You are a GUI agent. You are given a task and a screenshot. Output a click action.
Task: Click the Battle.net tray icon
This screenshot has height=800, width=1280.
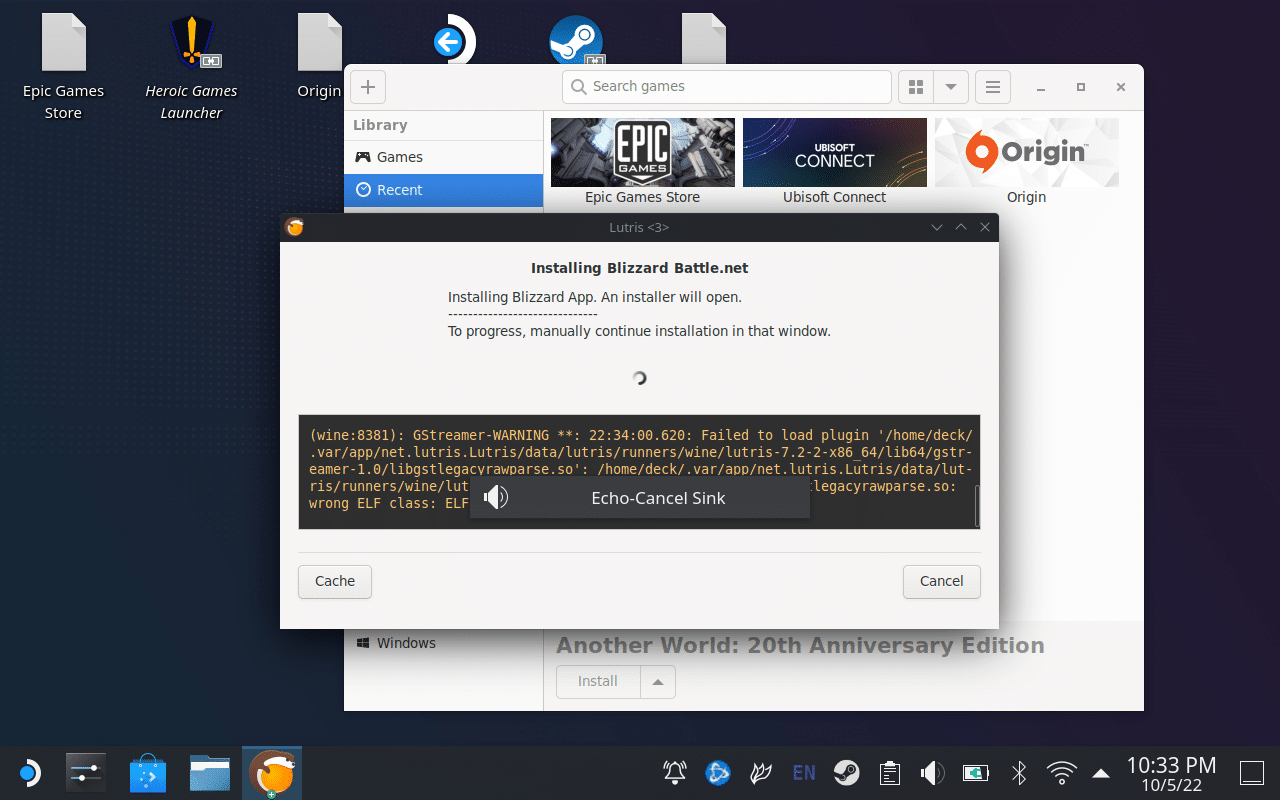[718, 772]
